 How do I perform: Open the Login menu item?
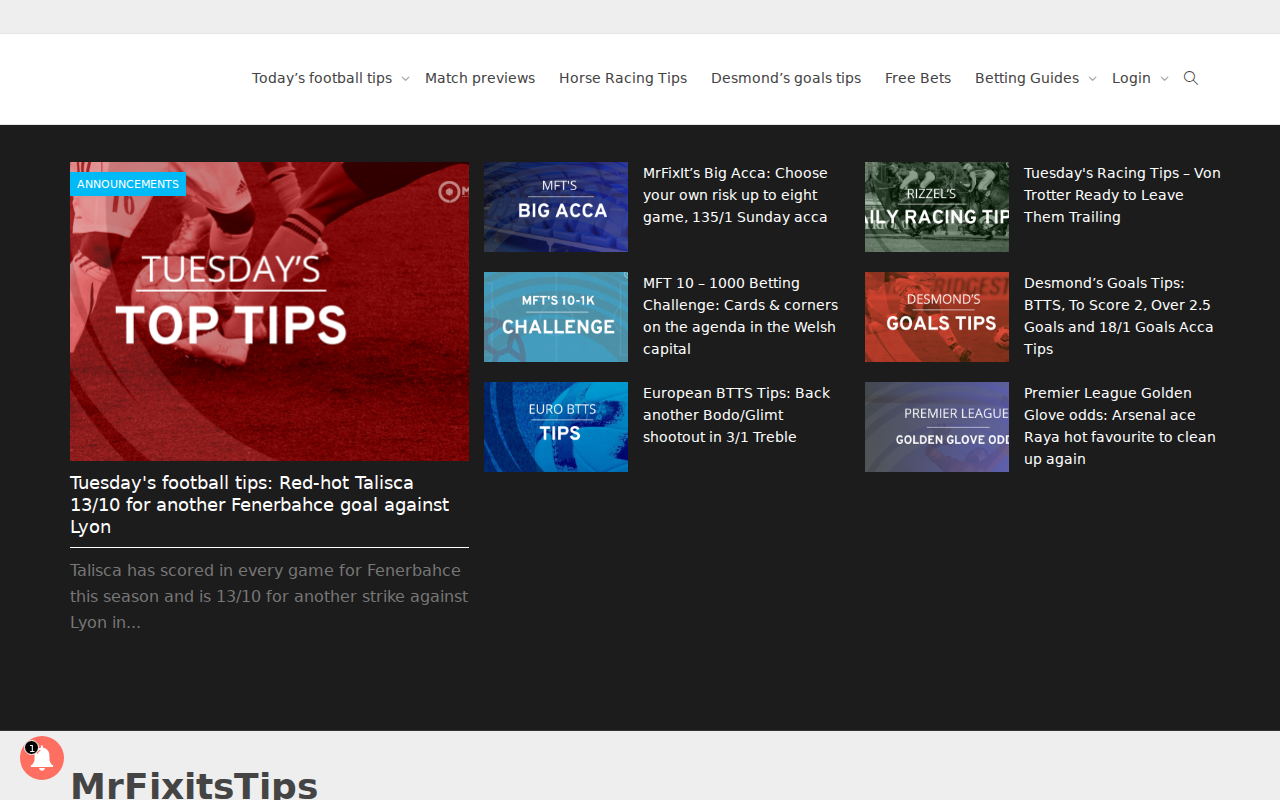(1131, 78)
